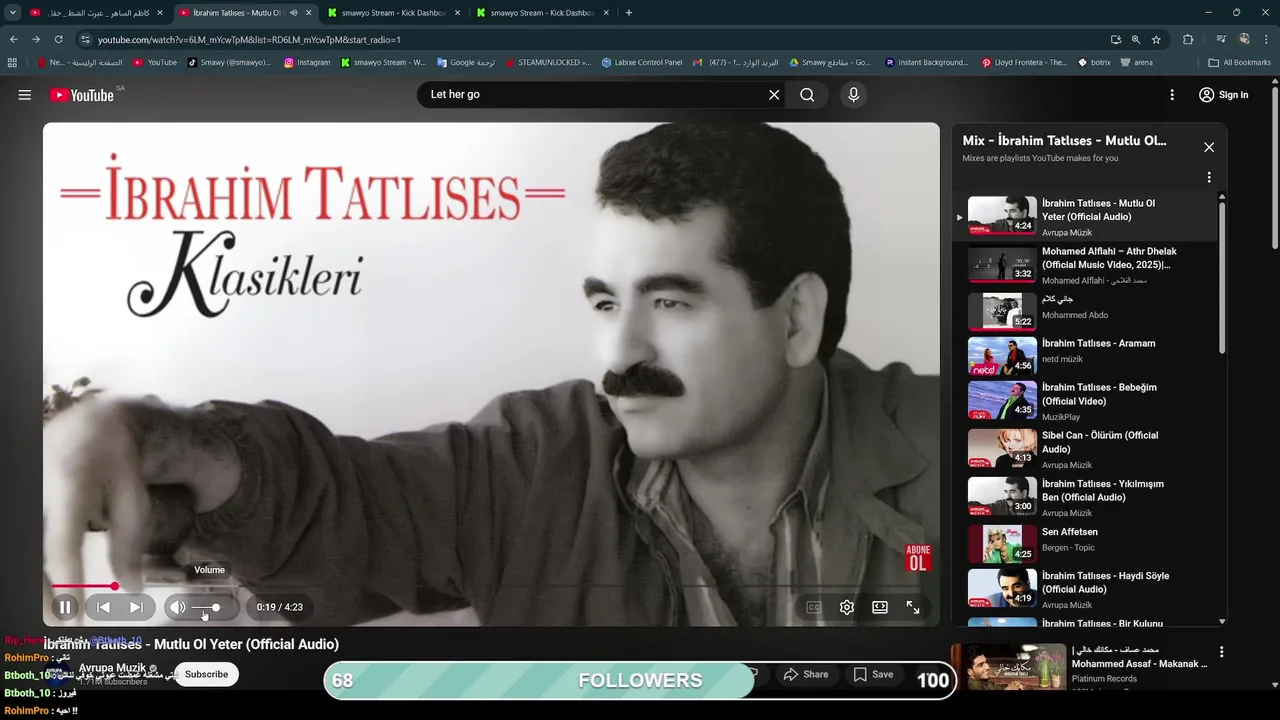Viewport: 1280px width, 720px height.
Task: Open the browser extensions puzzle icon
Action: [x=1188, y=39]
